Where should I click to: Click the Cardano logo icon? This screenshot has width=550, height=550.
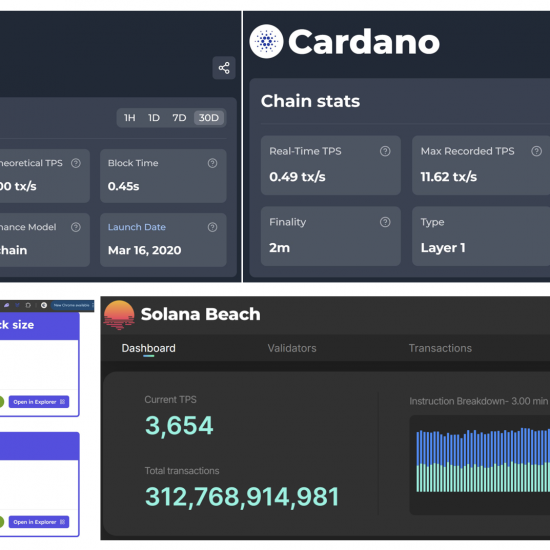[x=266, y=41]
